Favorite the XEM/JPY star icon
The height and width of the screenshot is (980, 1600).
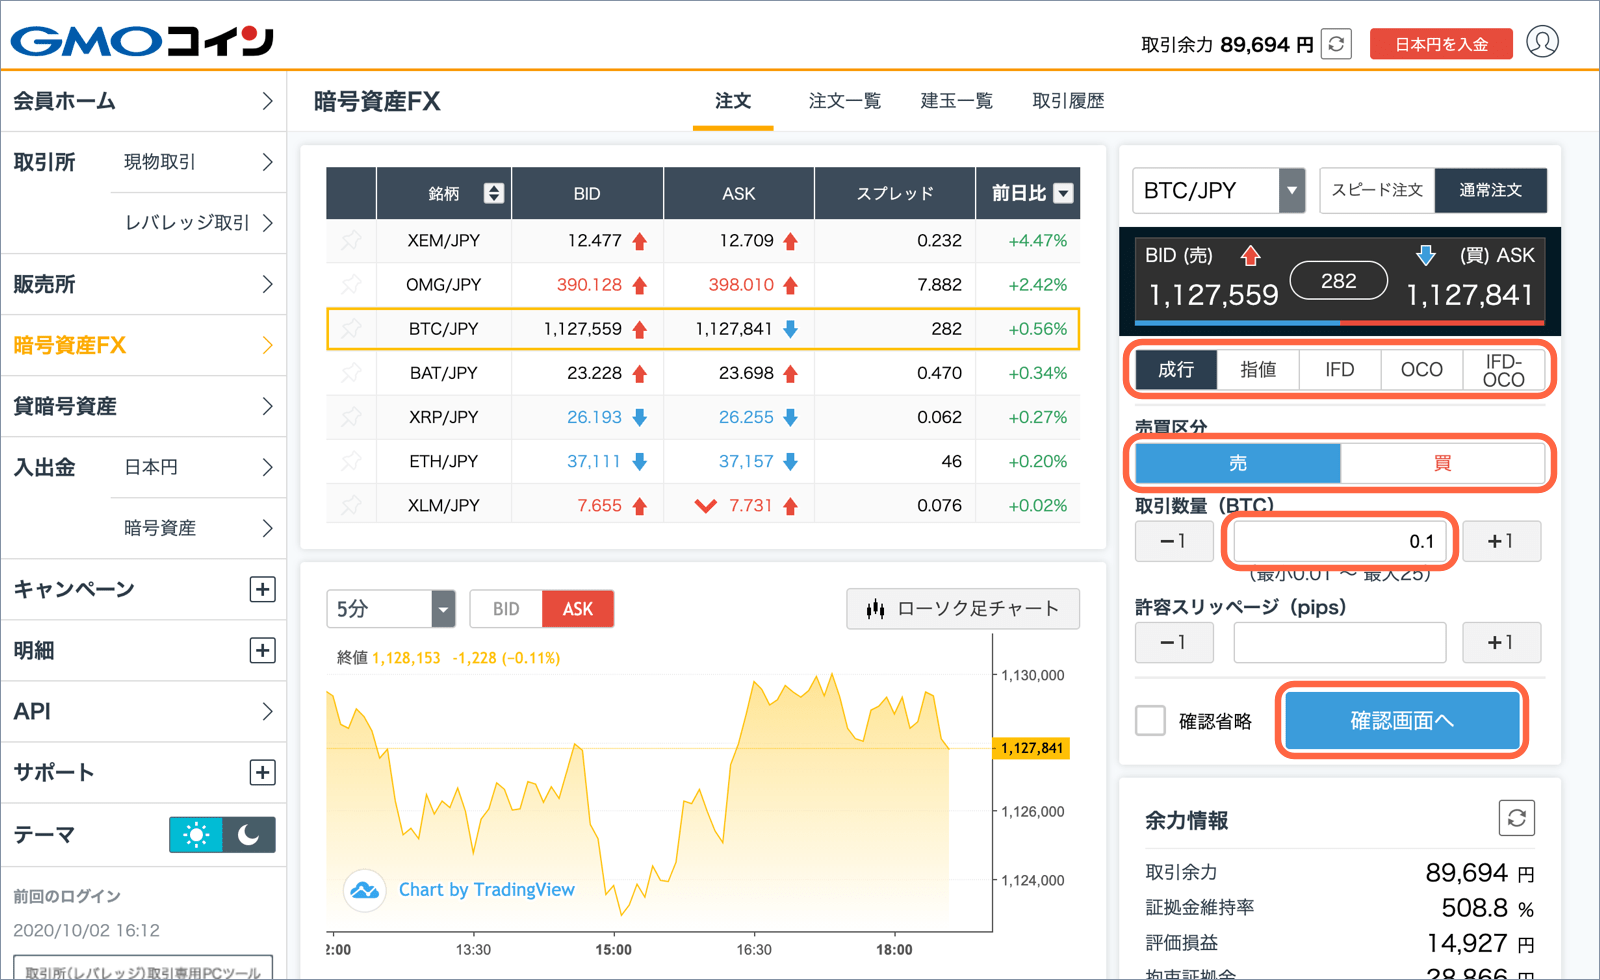(351, 241)
